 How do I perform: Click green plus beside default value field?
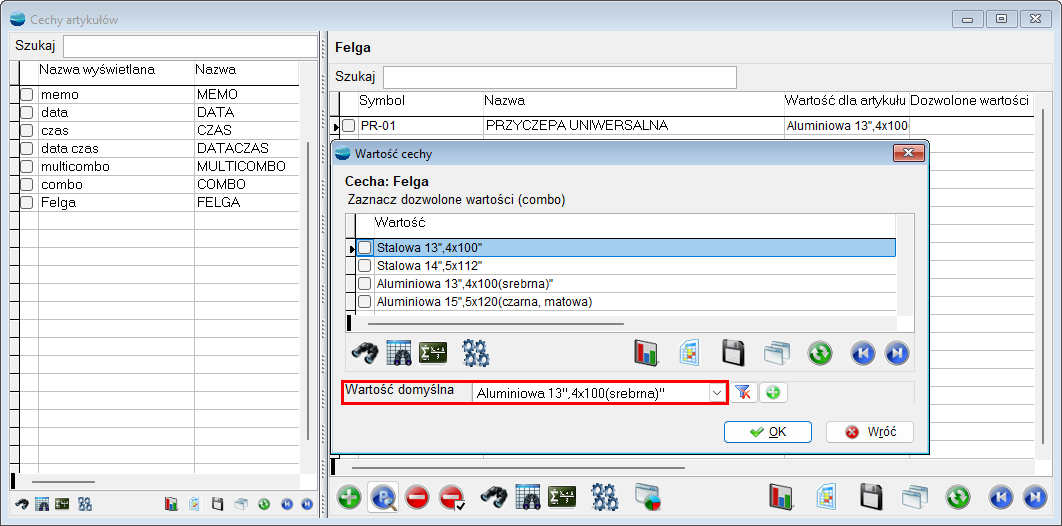pos(772,393)
